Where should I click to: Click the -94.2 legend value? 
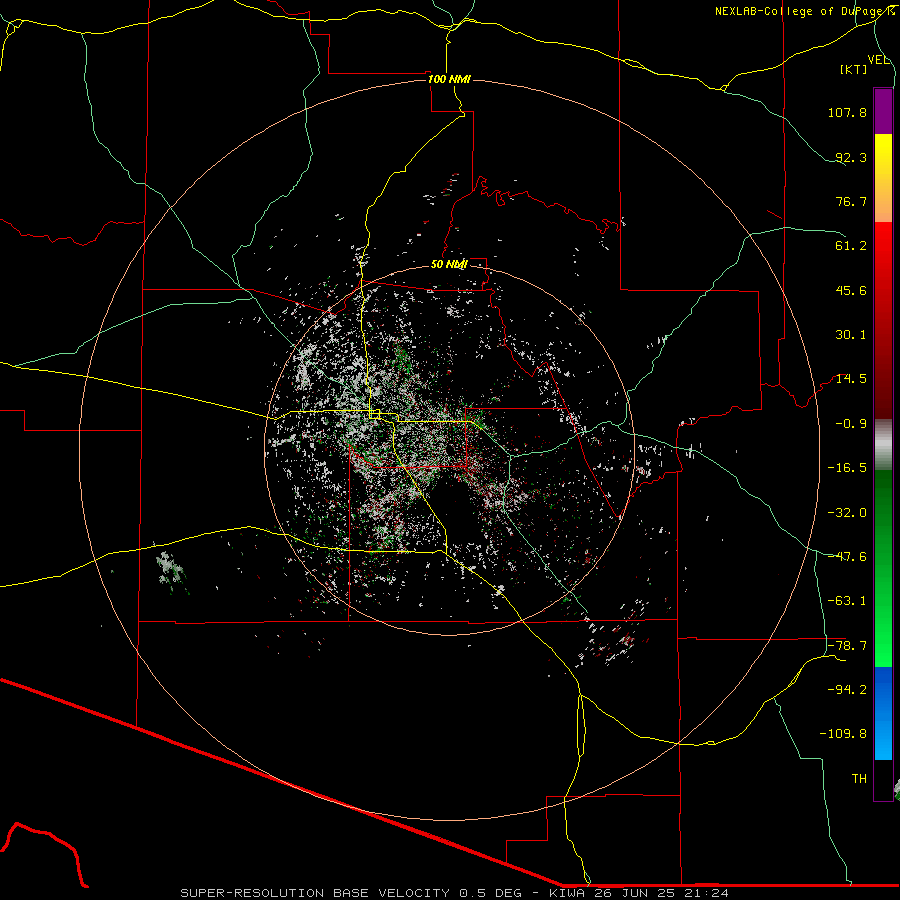pos(847,690)
